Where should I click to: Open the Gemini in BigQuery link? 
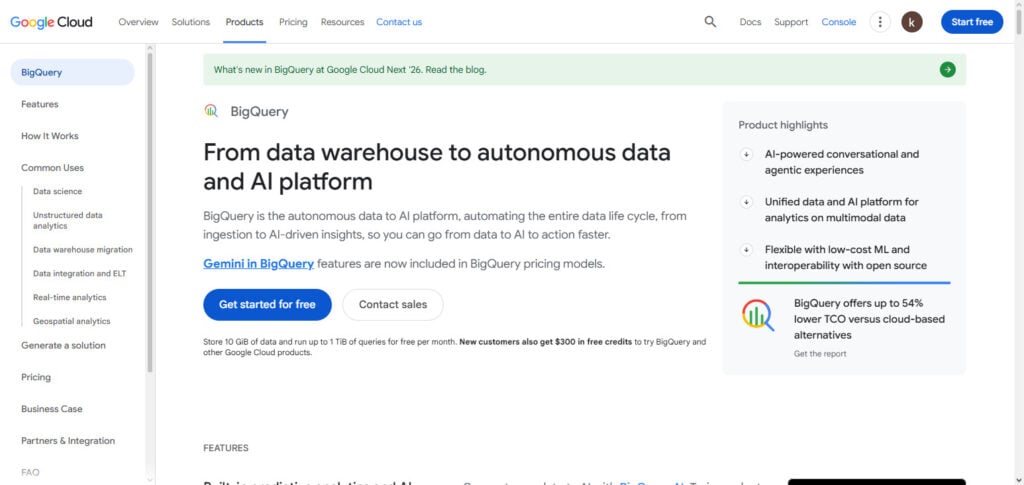click(259, 264)
